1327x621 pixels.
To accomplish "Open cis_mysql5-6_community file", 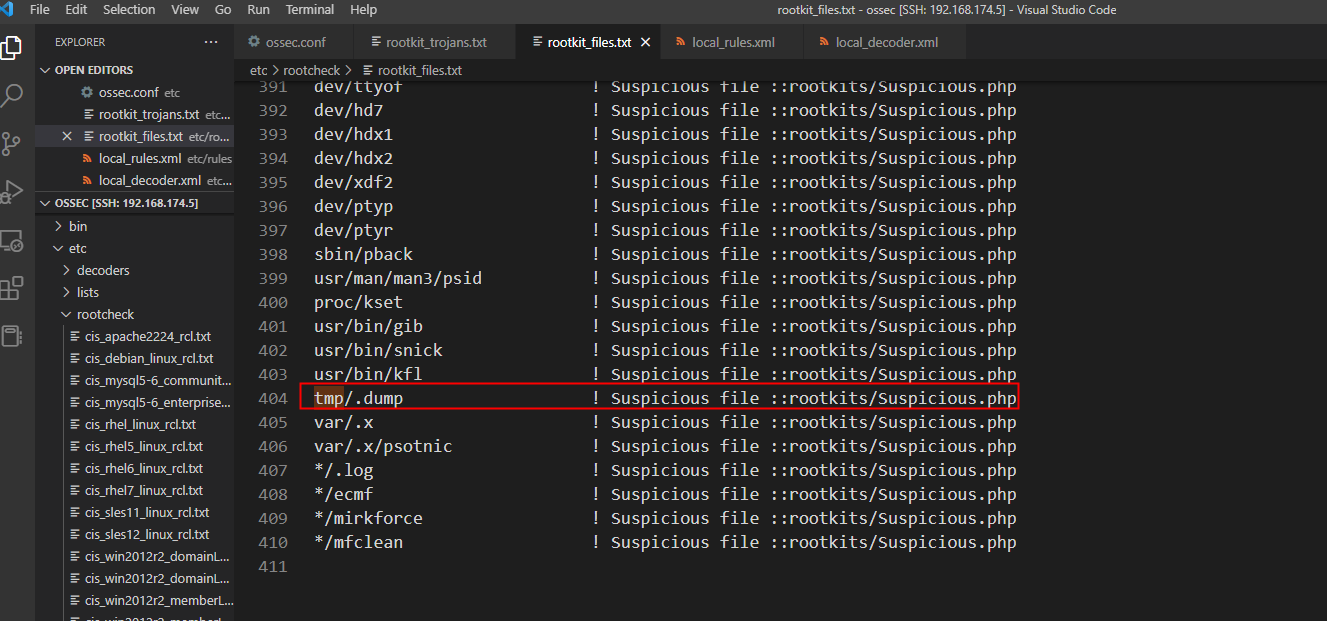I will [158, 380].
